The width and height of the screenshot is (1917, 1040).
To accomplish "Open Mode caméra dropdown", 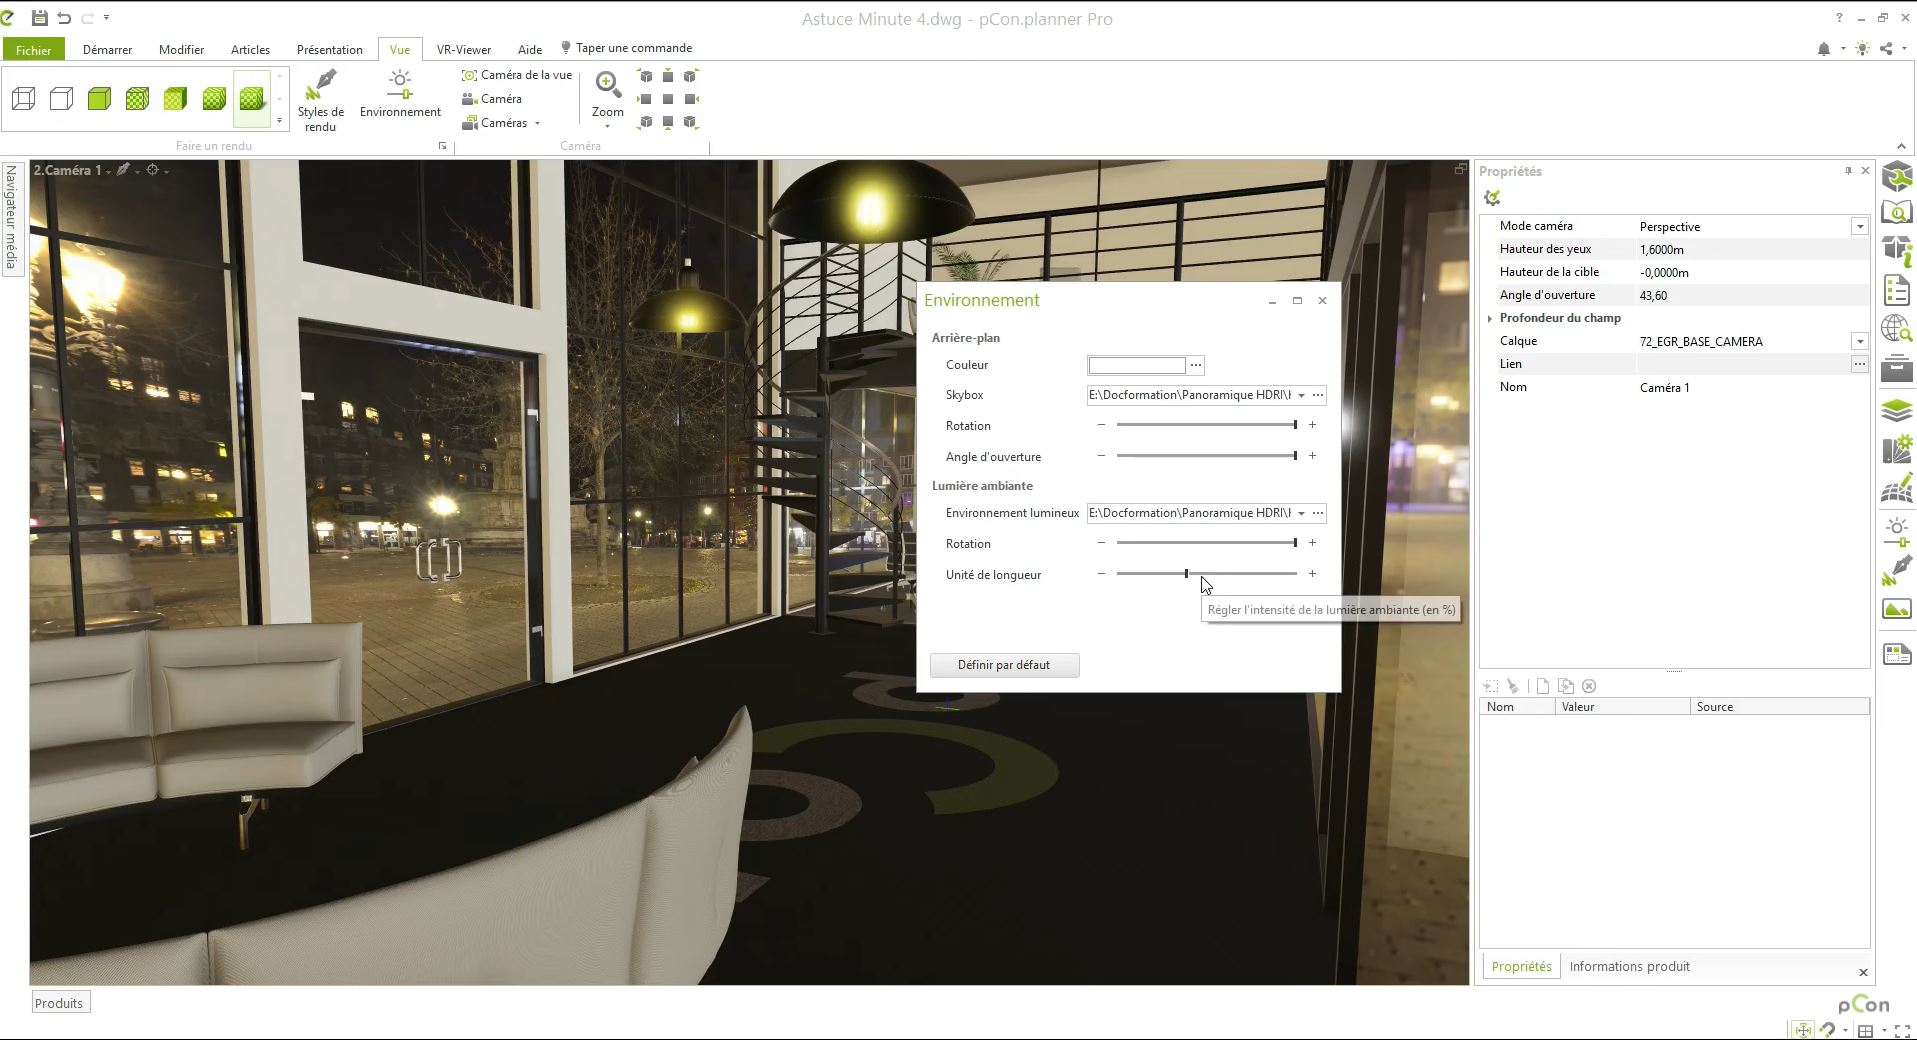I will pos(1859,227).
